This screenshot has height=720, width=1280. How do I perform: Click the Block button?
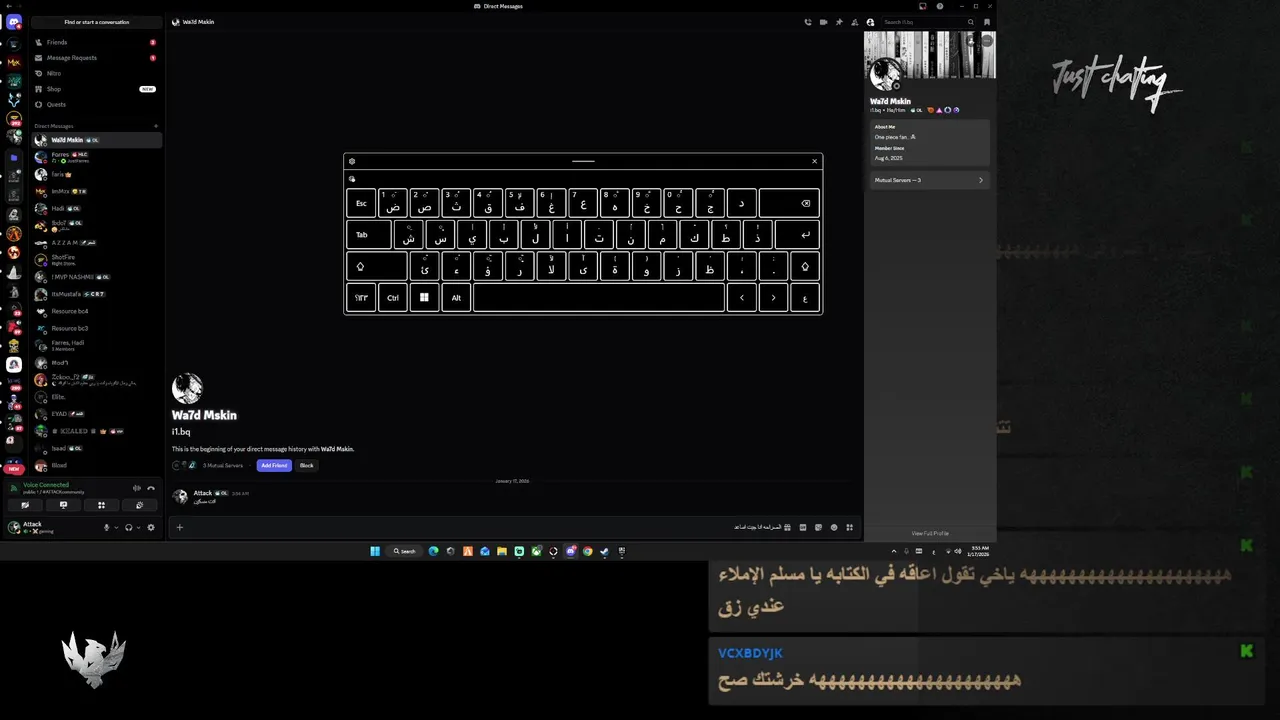click(x=307, y=465)
